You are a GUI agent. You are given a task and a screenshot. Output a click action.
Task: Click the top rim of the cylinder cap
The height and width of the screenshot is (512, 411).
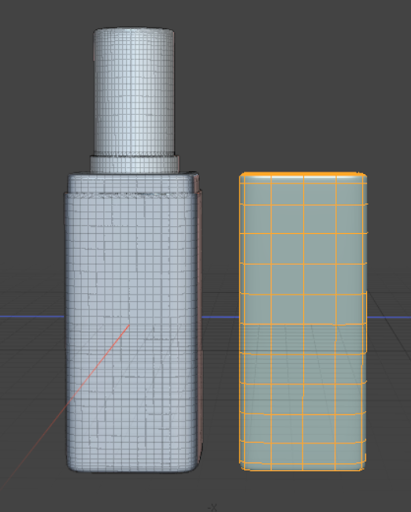pos(133,30)
